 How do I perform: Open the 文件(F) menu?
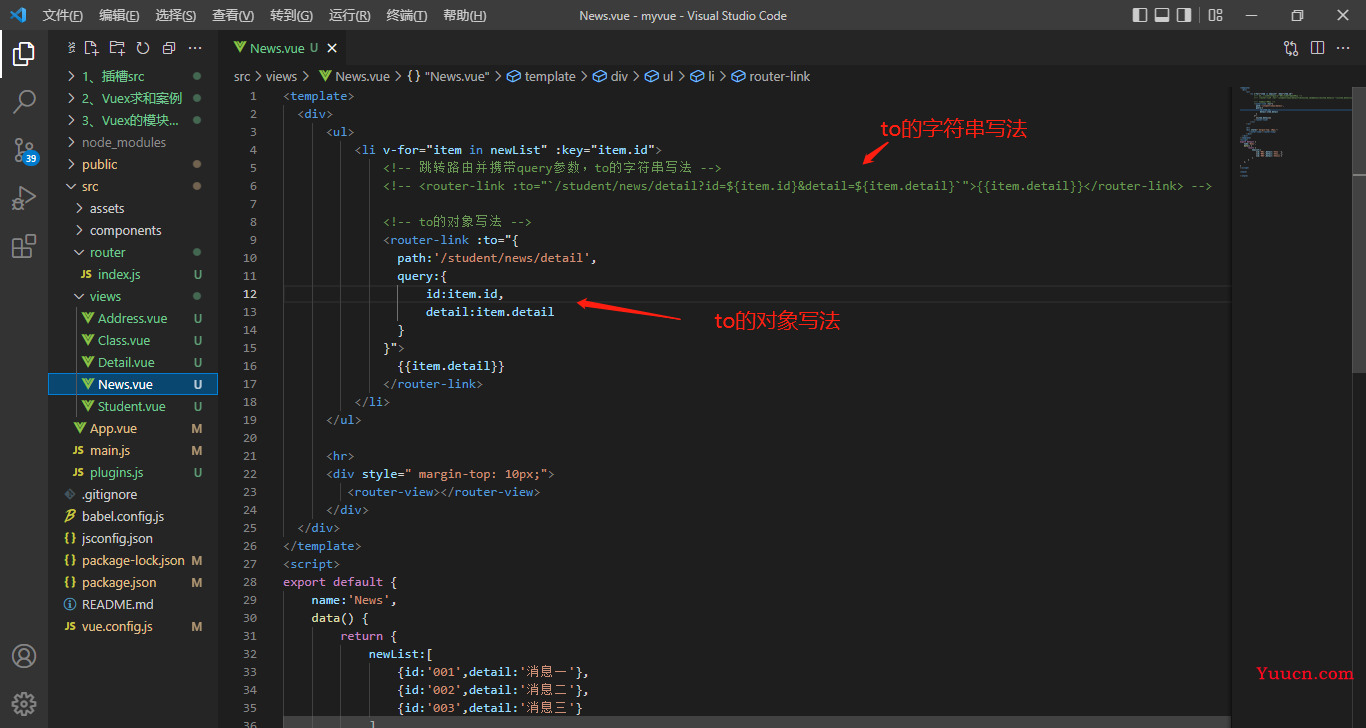pyautogui.click(x=63, y=15)
